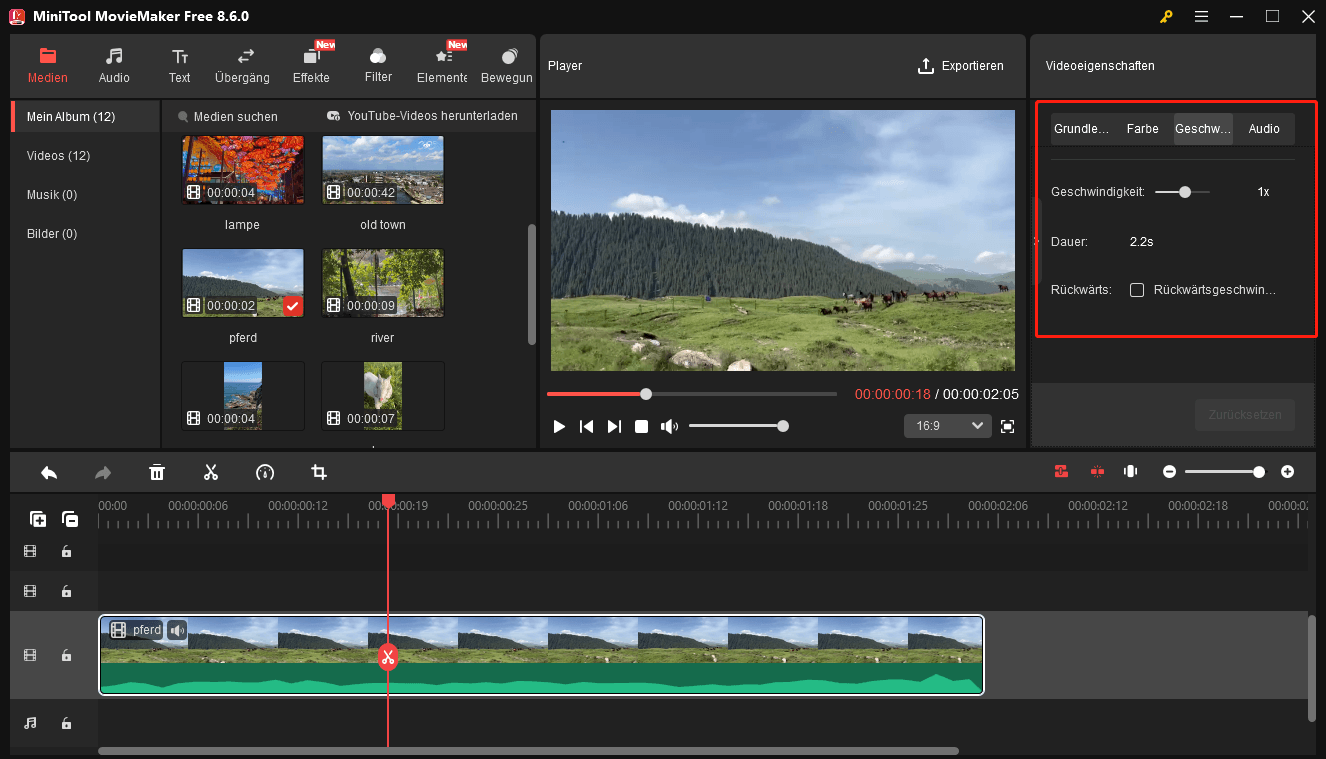This screenshot has height=759, width=1326.
Task: Switch to the Farbe tab in Videoeigenschaften
Action: click(x=1142, y=128)
